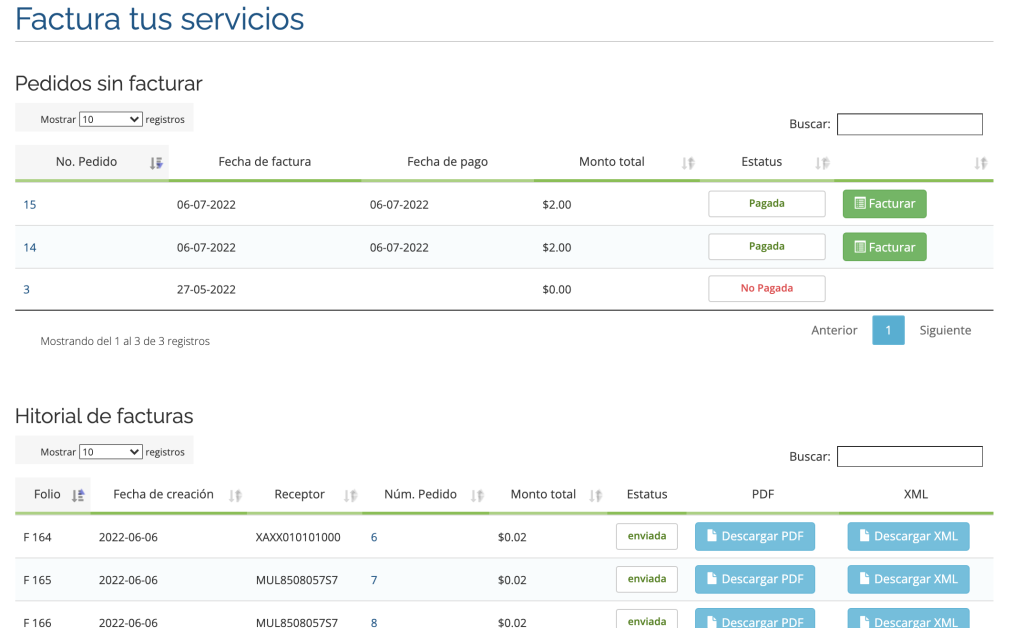Click the Pagada status badge of order 15

pyautogui.click(x=767, y=204)
